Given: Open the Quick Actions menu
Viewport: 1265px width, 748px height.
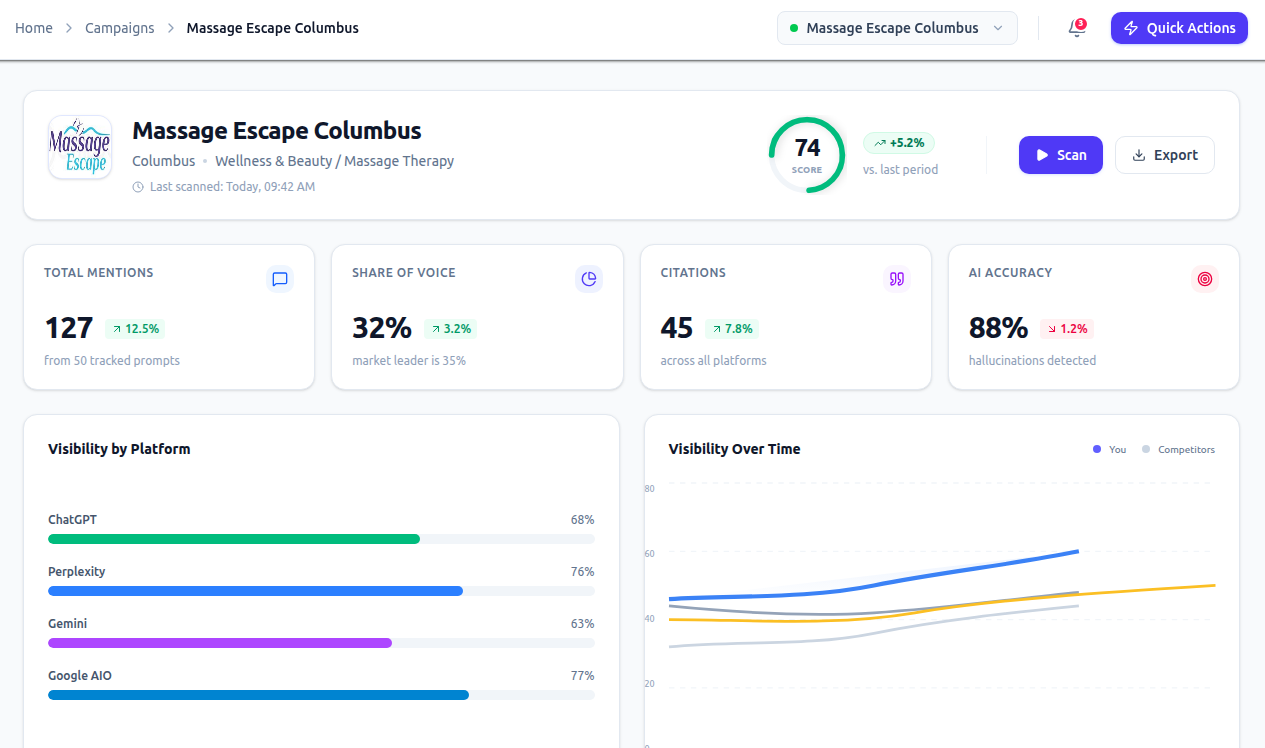Looking at the screenshot, I should (x=1179, y=28).
